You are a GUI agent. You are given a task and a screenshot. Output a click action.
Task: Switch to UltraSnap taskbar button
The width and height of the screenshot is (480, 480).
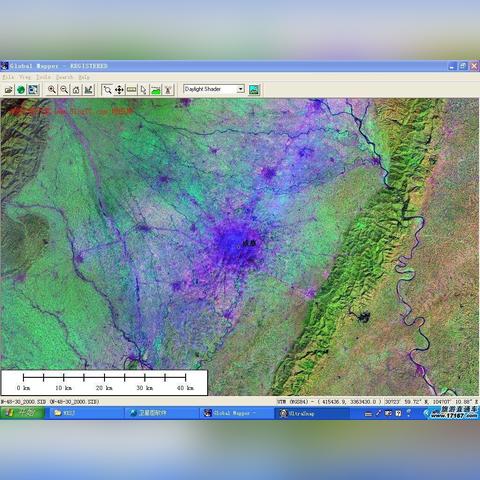tap(313, 413)
